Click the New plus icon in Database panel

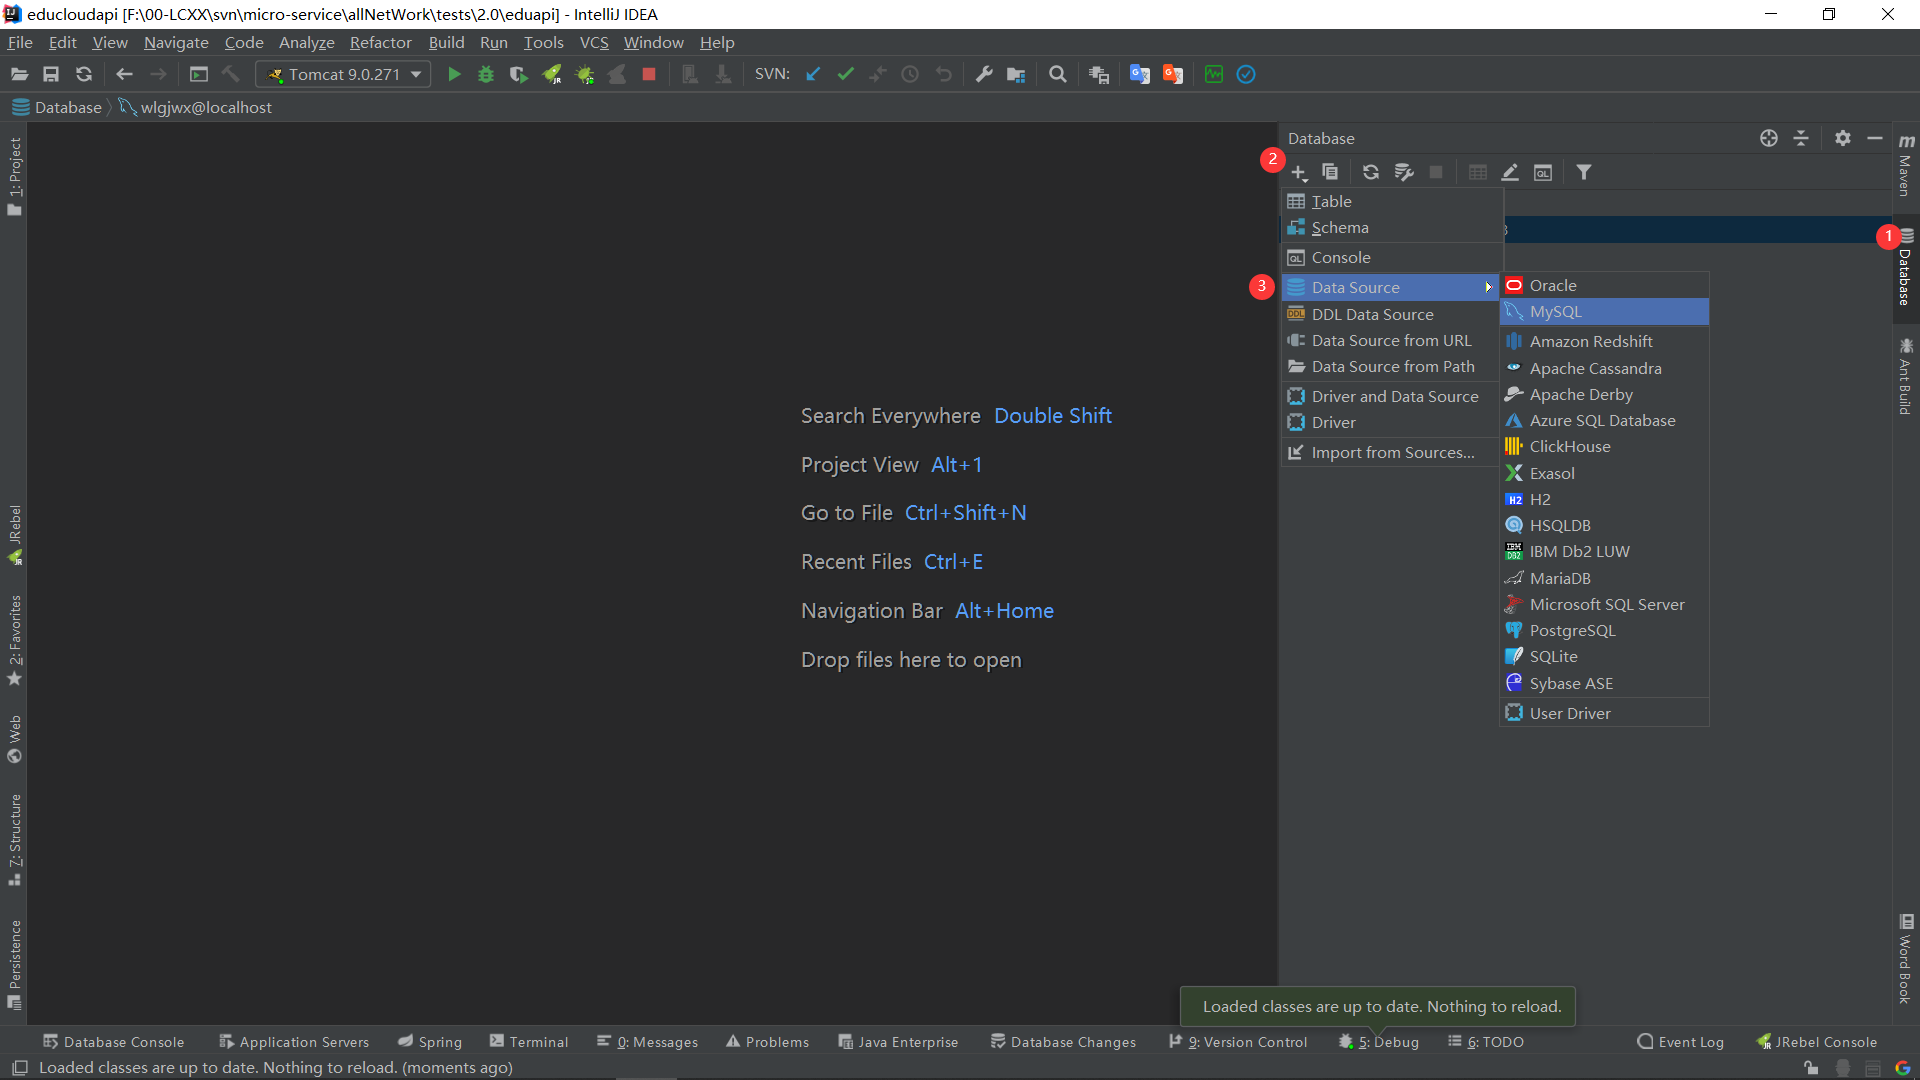[1299, 172]
